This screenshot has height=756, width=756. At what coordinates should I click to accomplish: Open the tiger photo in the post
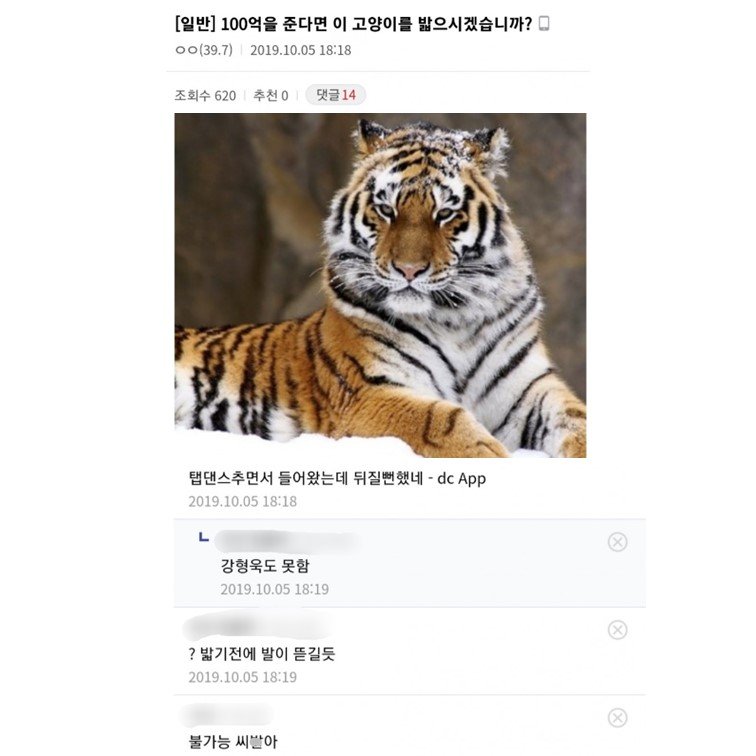pos(380,285)
